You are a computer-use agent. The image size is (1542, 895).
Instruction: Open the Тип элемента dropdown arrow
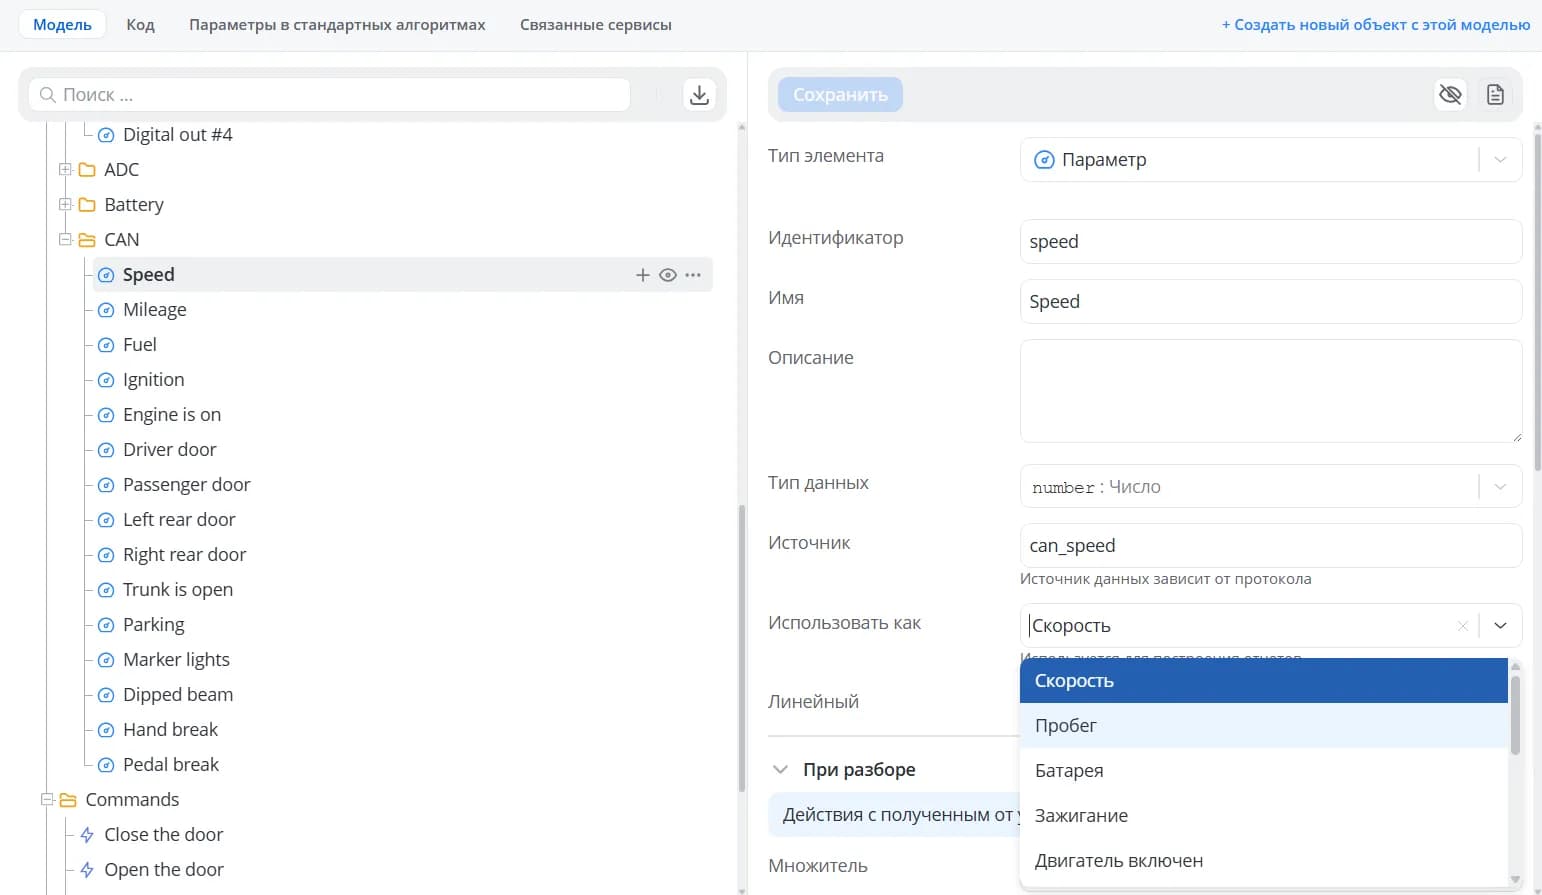pos(1500,160)
